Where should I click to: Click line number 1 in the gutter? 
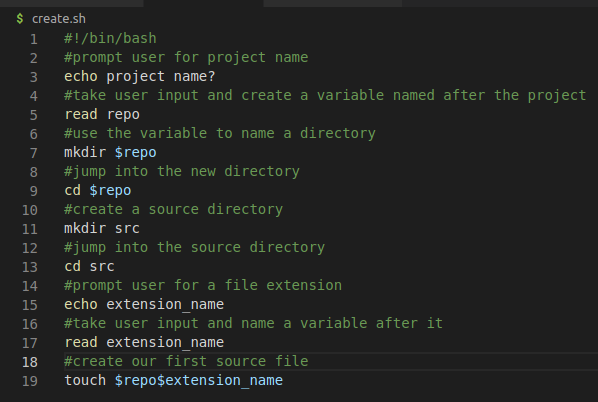(x=34, y=39)
